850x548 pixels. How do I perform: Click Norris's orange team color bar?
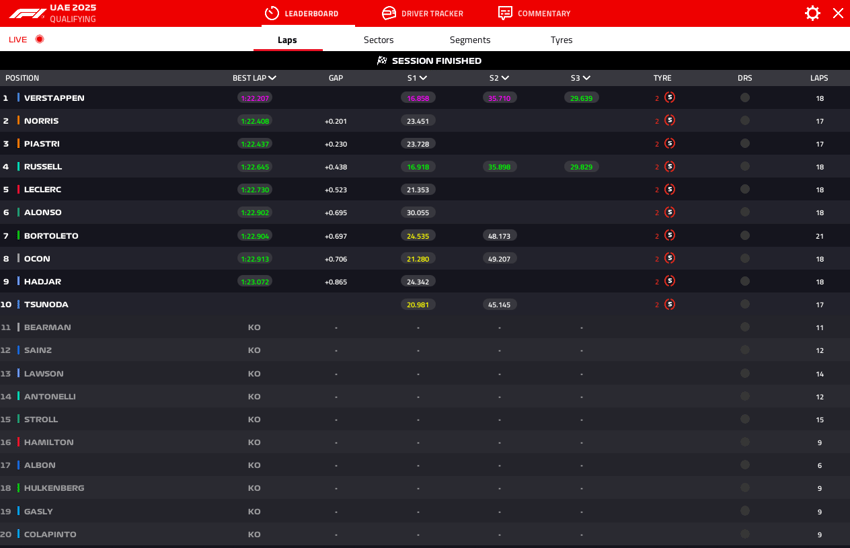(x=18, y=120)
